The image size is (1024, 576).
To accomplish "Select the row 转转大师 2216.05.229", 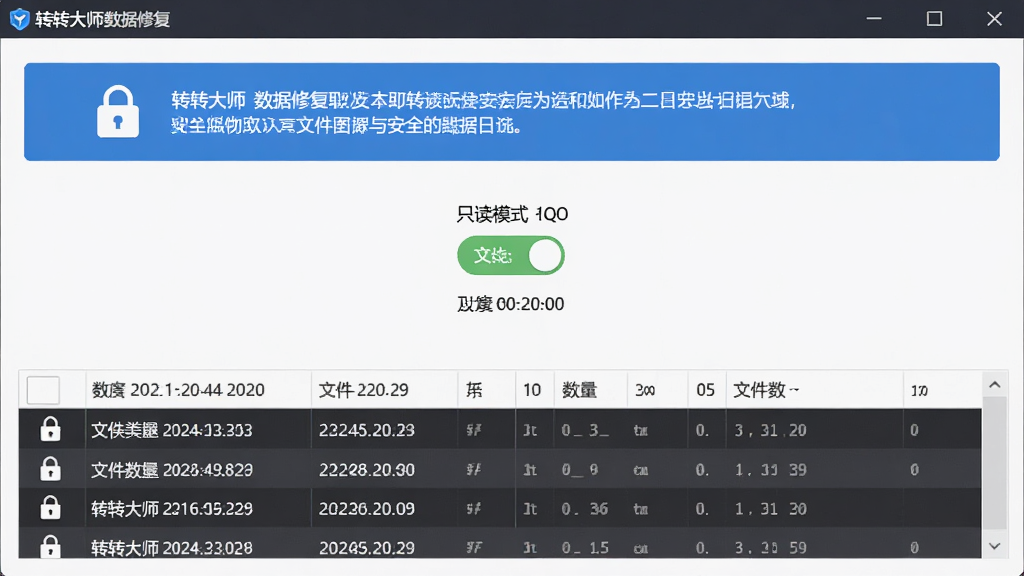I will (500, 508).
